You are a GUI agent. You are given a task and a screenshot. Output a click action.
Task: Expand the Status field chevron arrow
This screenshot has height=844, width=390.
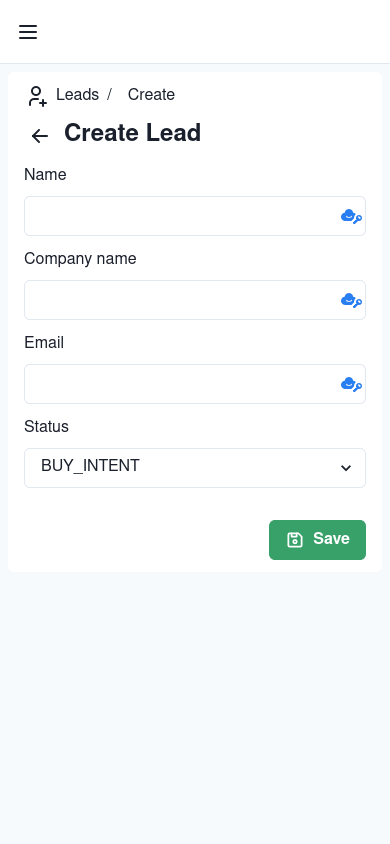click(346, 468)
